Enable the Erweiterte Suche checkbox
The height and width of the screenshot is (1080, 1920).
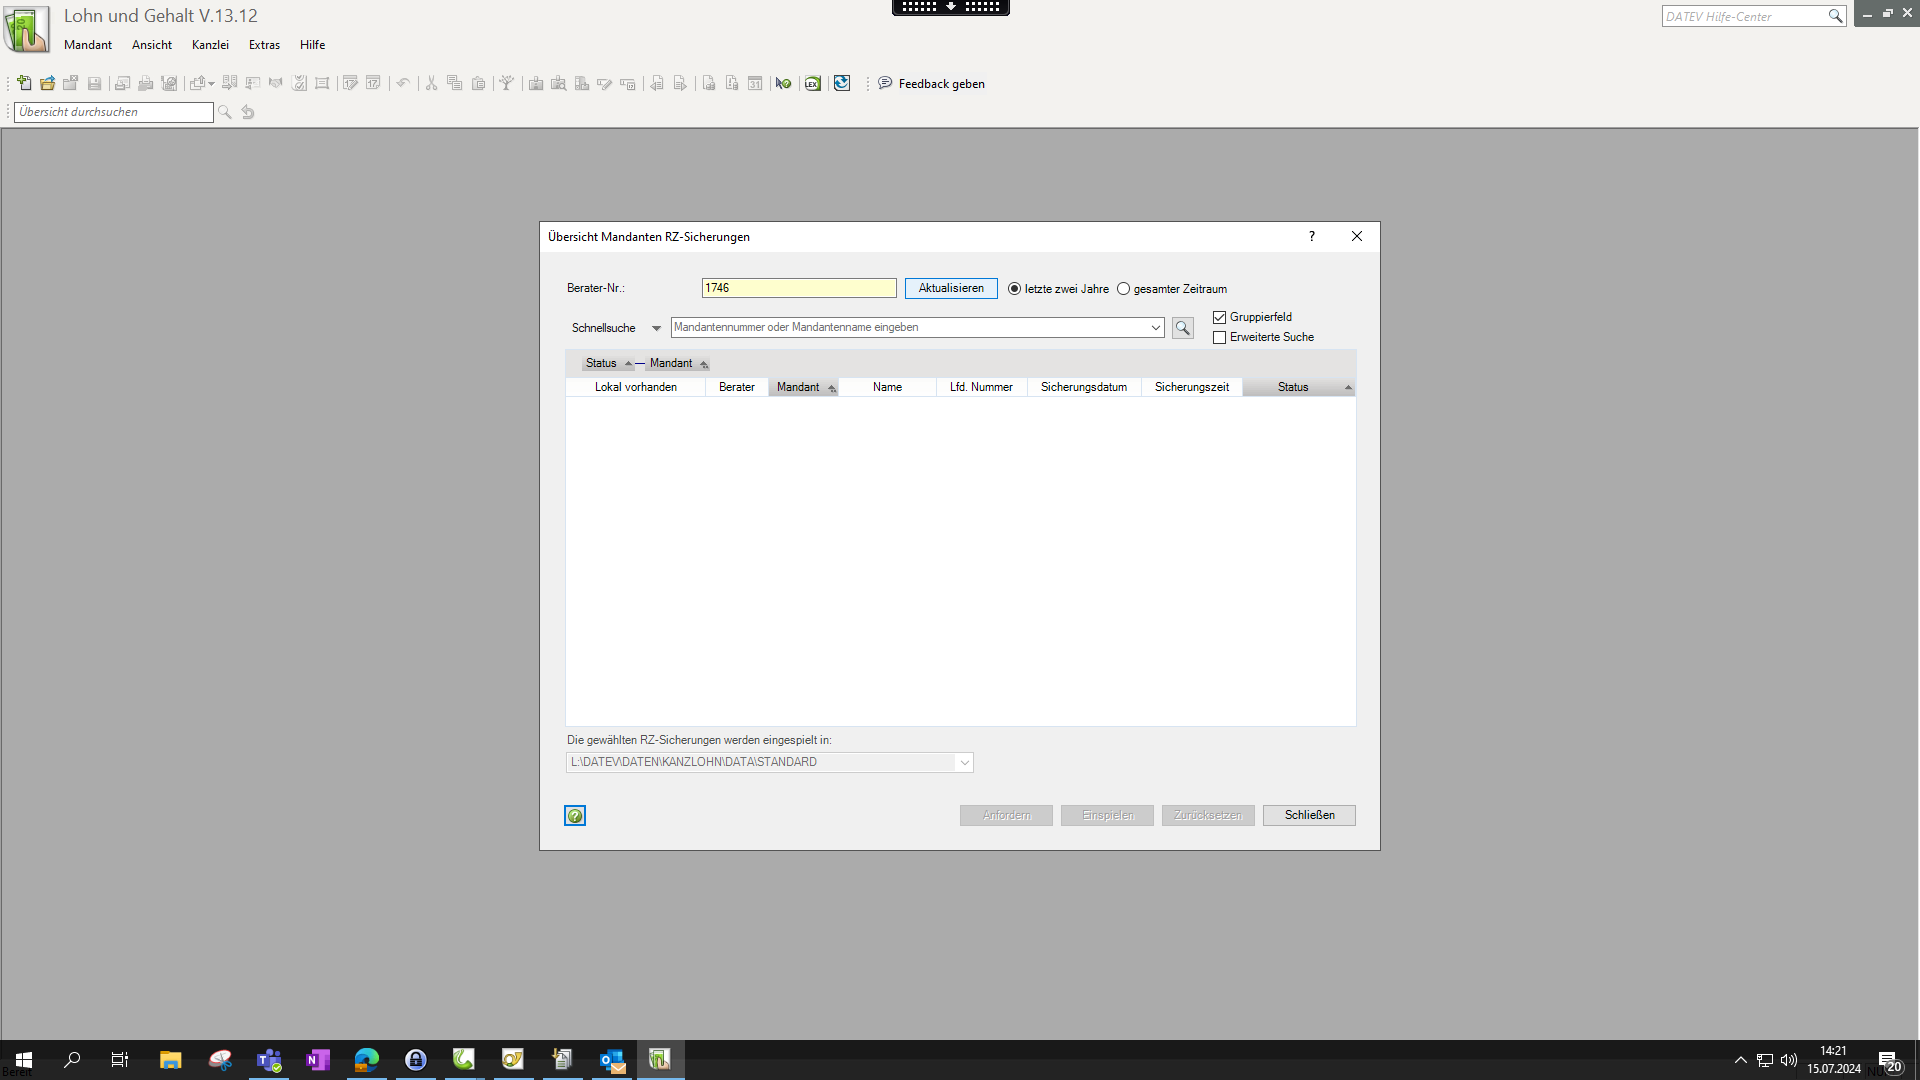[x=1220, y=338]
